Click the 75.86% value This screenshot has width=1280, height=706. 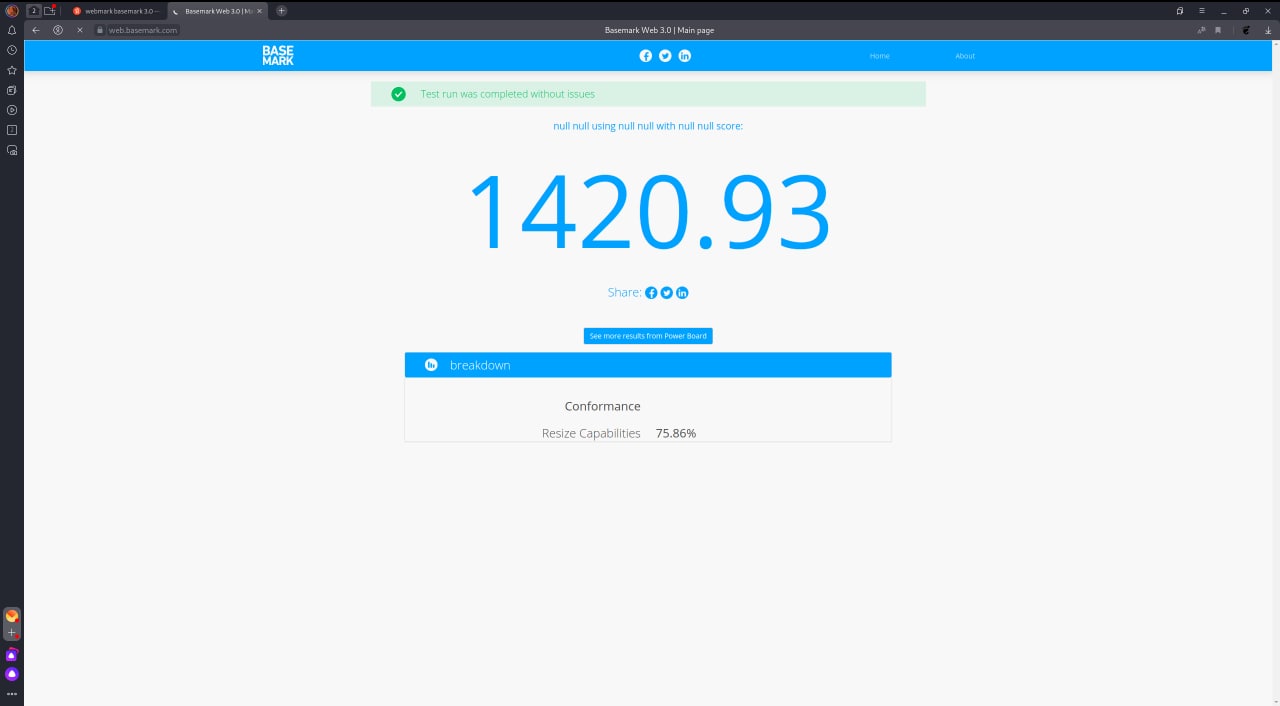[676, 433]
